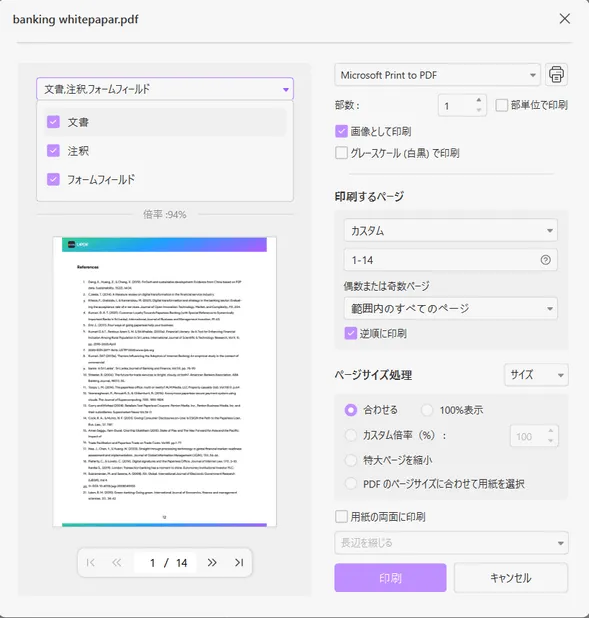Uncheck the 文書 content option

[53, 122]
